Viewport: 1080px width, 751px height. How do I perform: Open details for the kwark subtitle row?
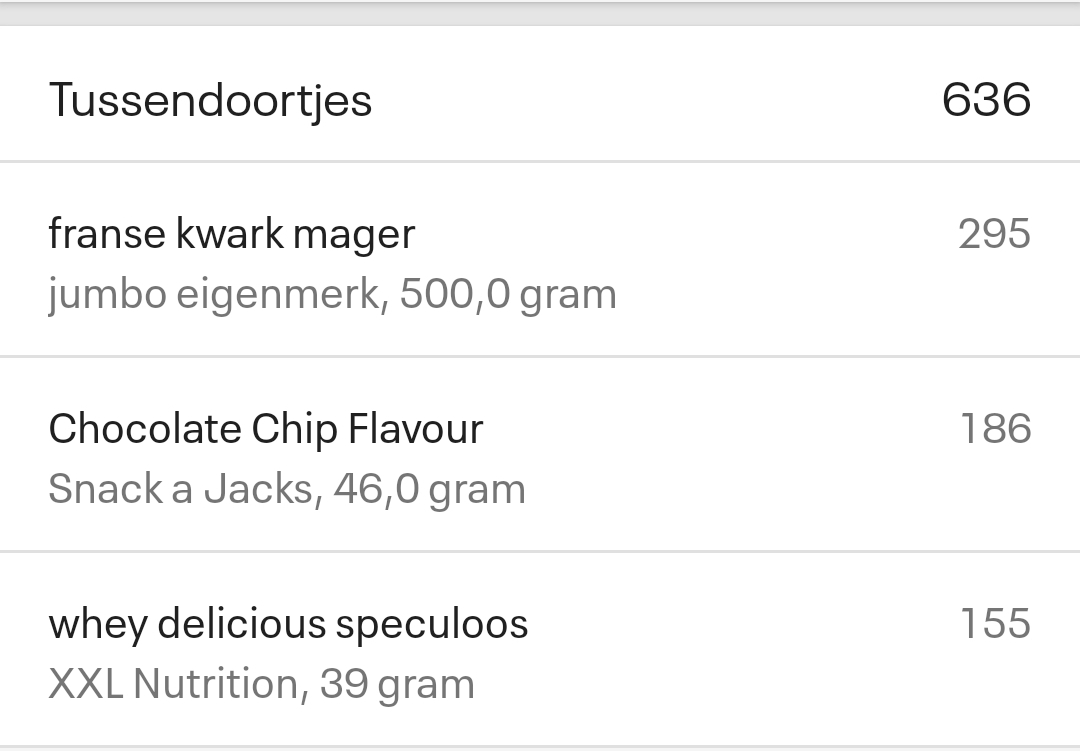332,294
